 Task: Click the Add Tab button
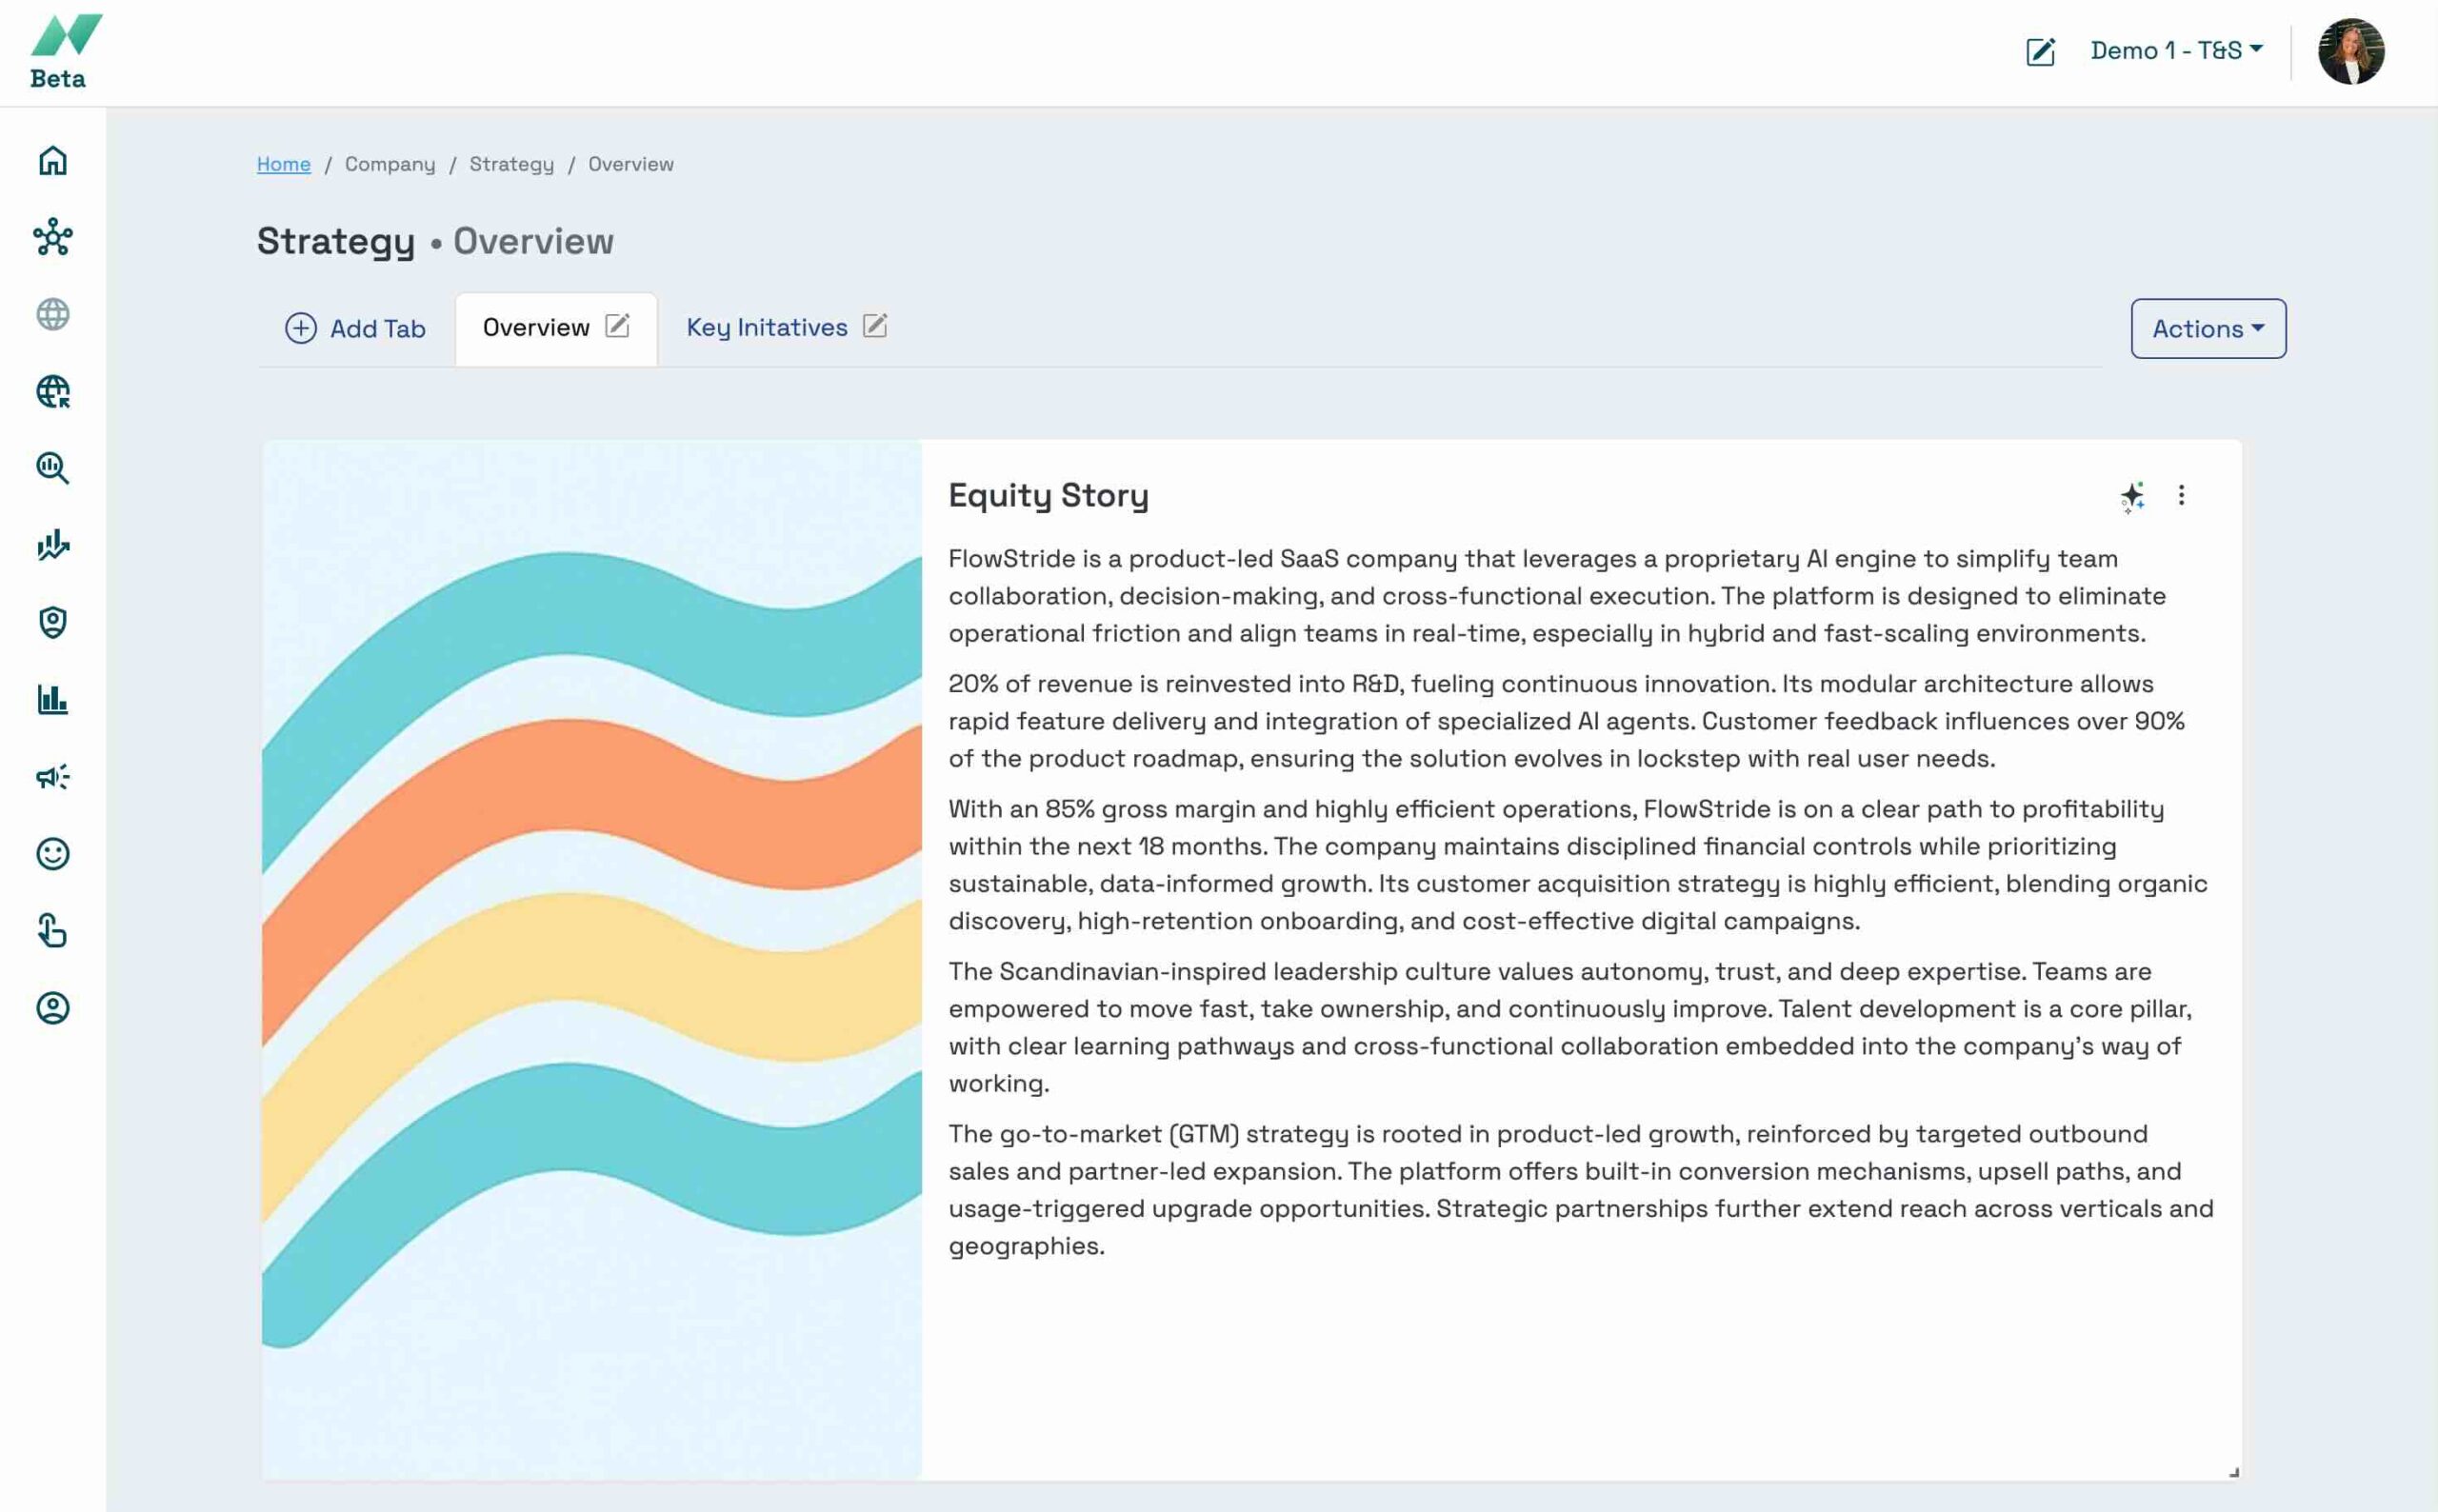point(356,329)
